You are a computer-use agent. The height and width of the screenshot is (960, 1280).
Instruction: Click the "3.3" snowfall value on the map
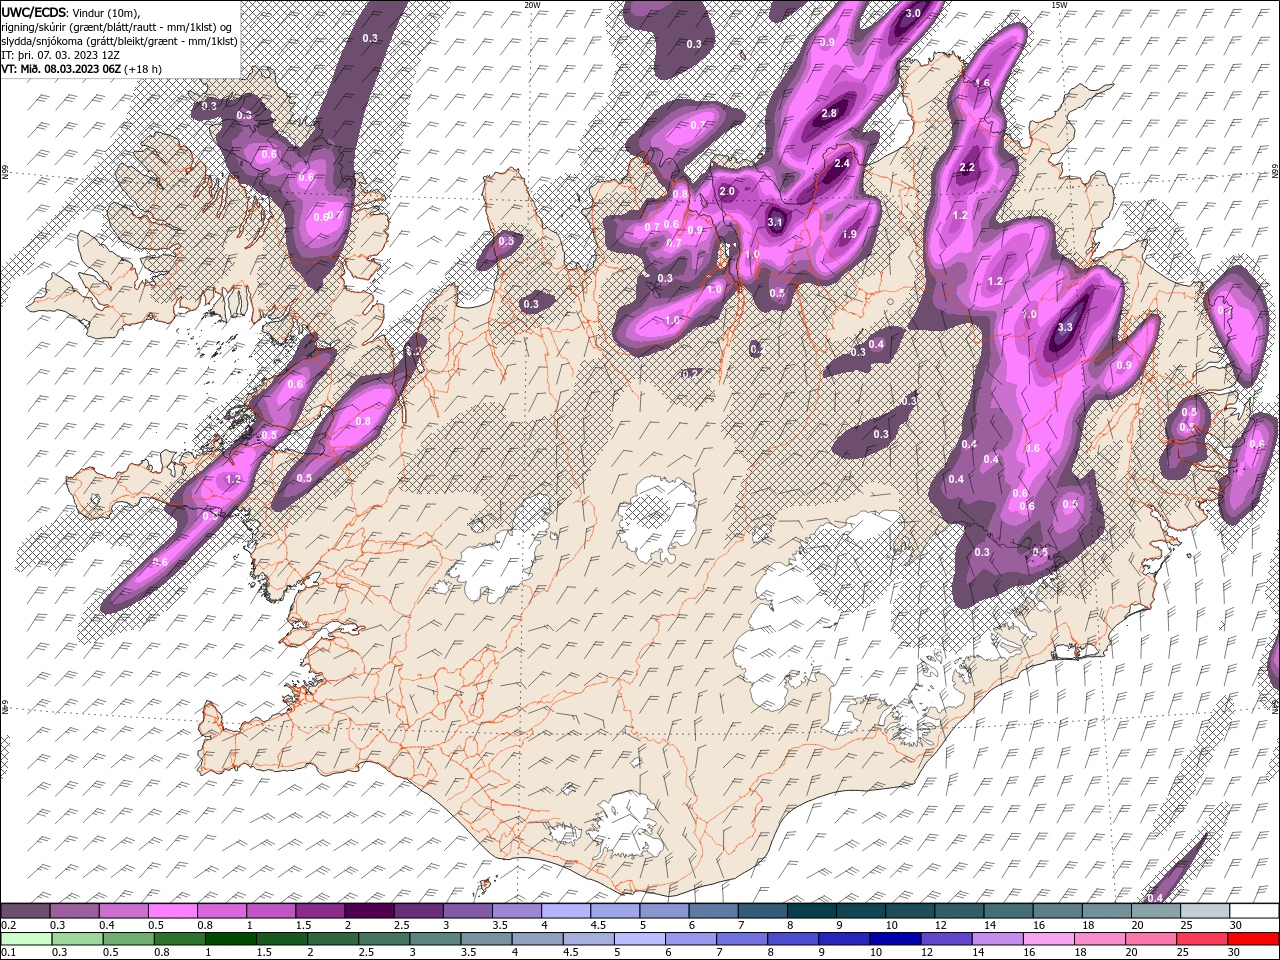click(x=1065, y=327)
